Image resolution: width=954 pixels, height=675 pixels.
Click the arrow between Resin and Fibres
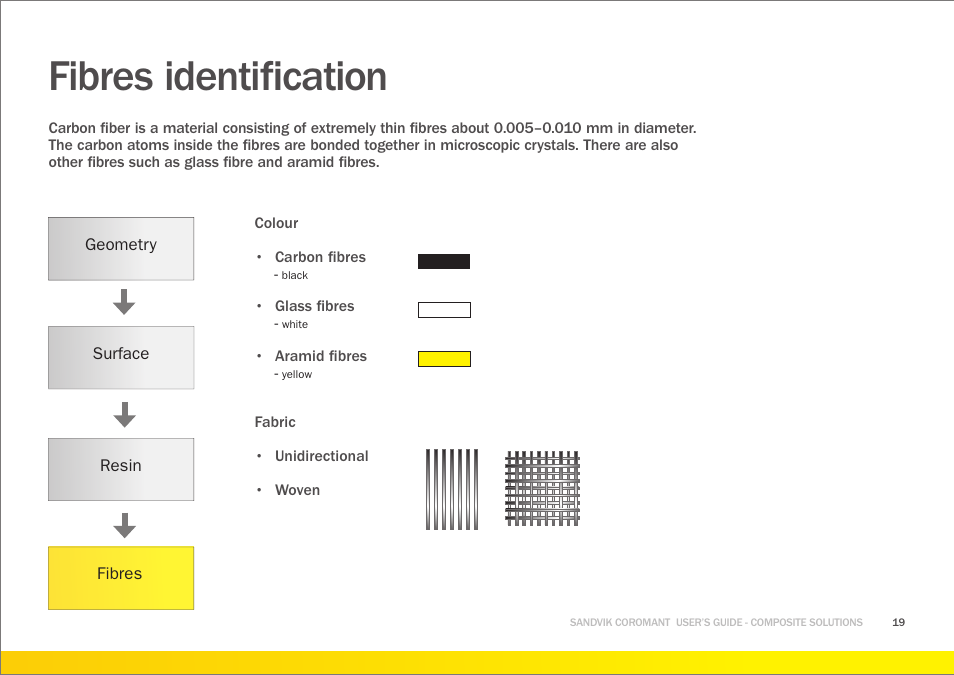[x=124, y=525]
